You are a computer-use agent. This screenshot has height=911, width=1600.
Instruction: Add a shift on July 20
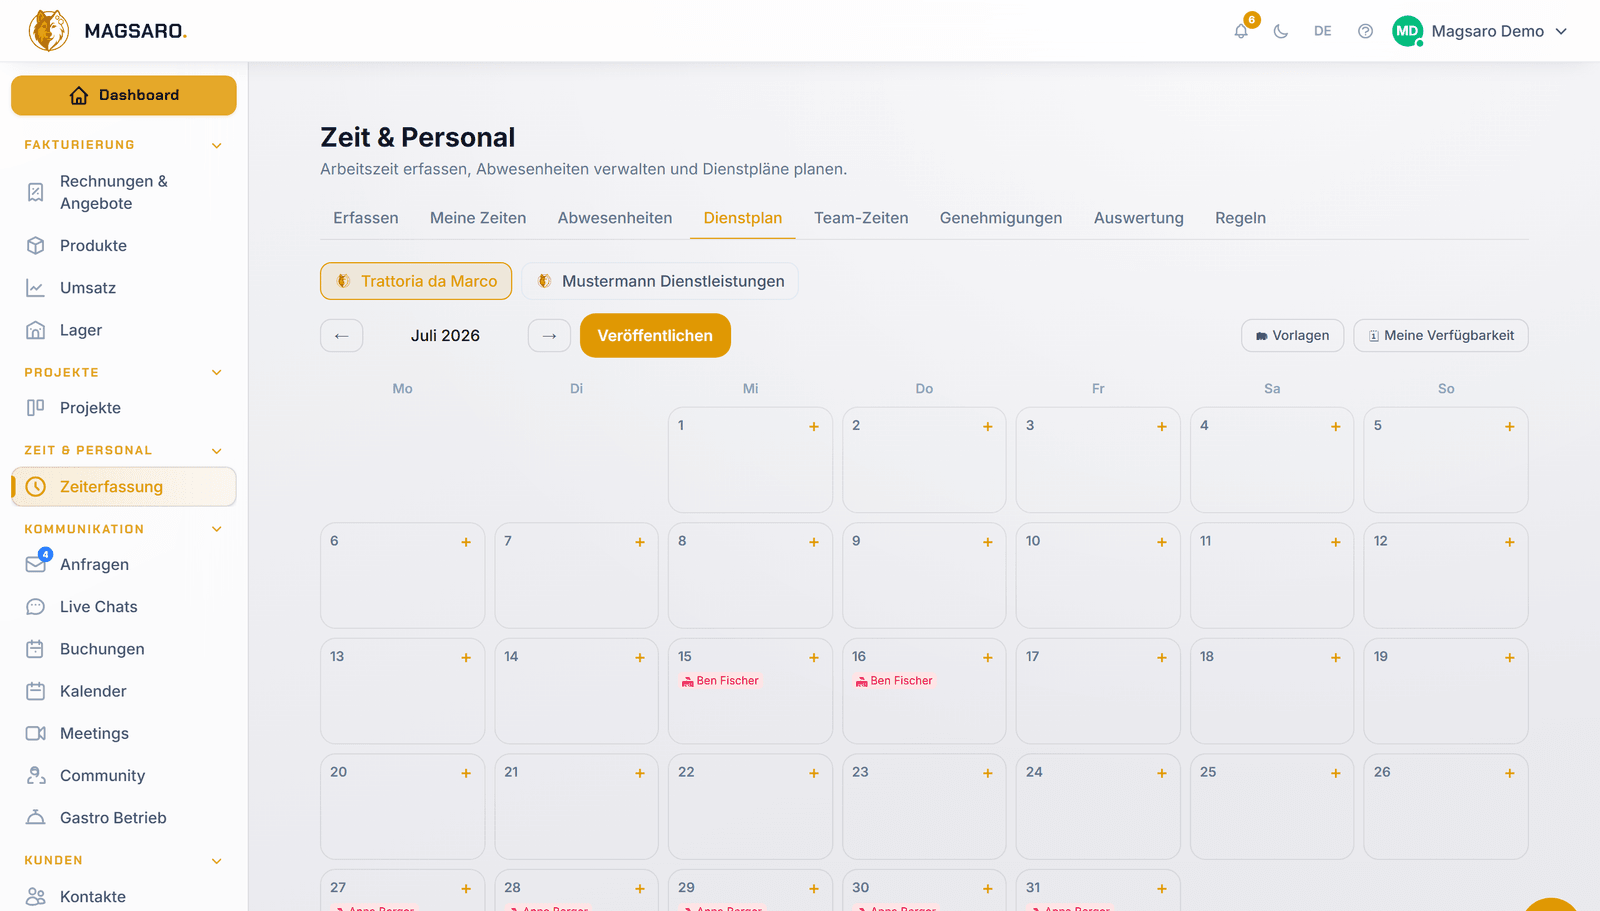point(466,773)
